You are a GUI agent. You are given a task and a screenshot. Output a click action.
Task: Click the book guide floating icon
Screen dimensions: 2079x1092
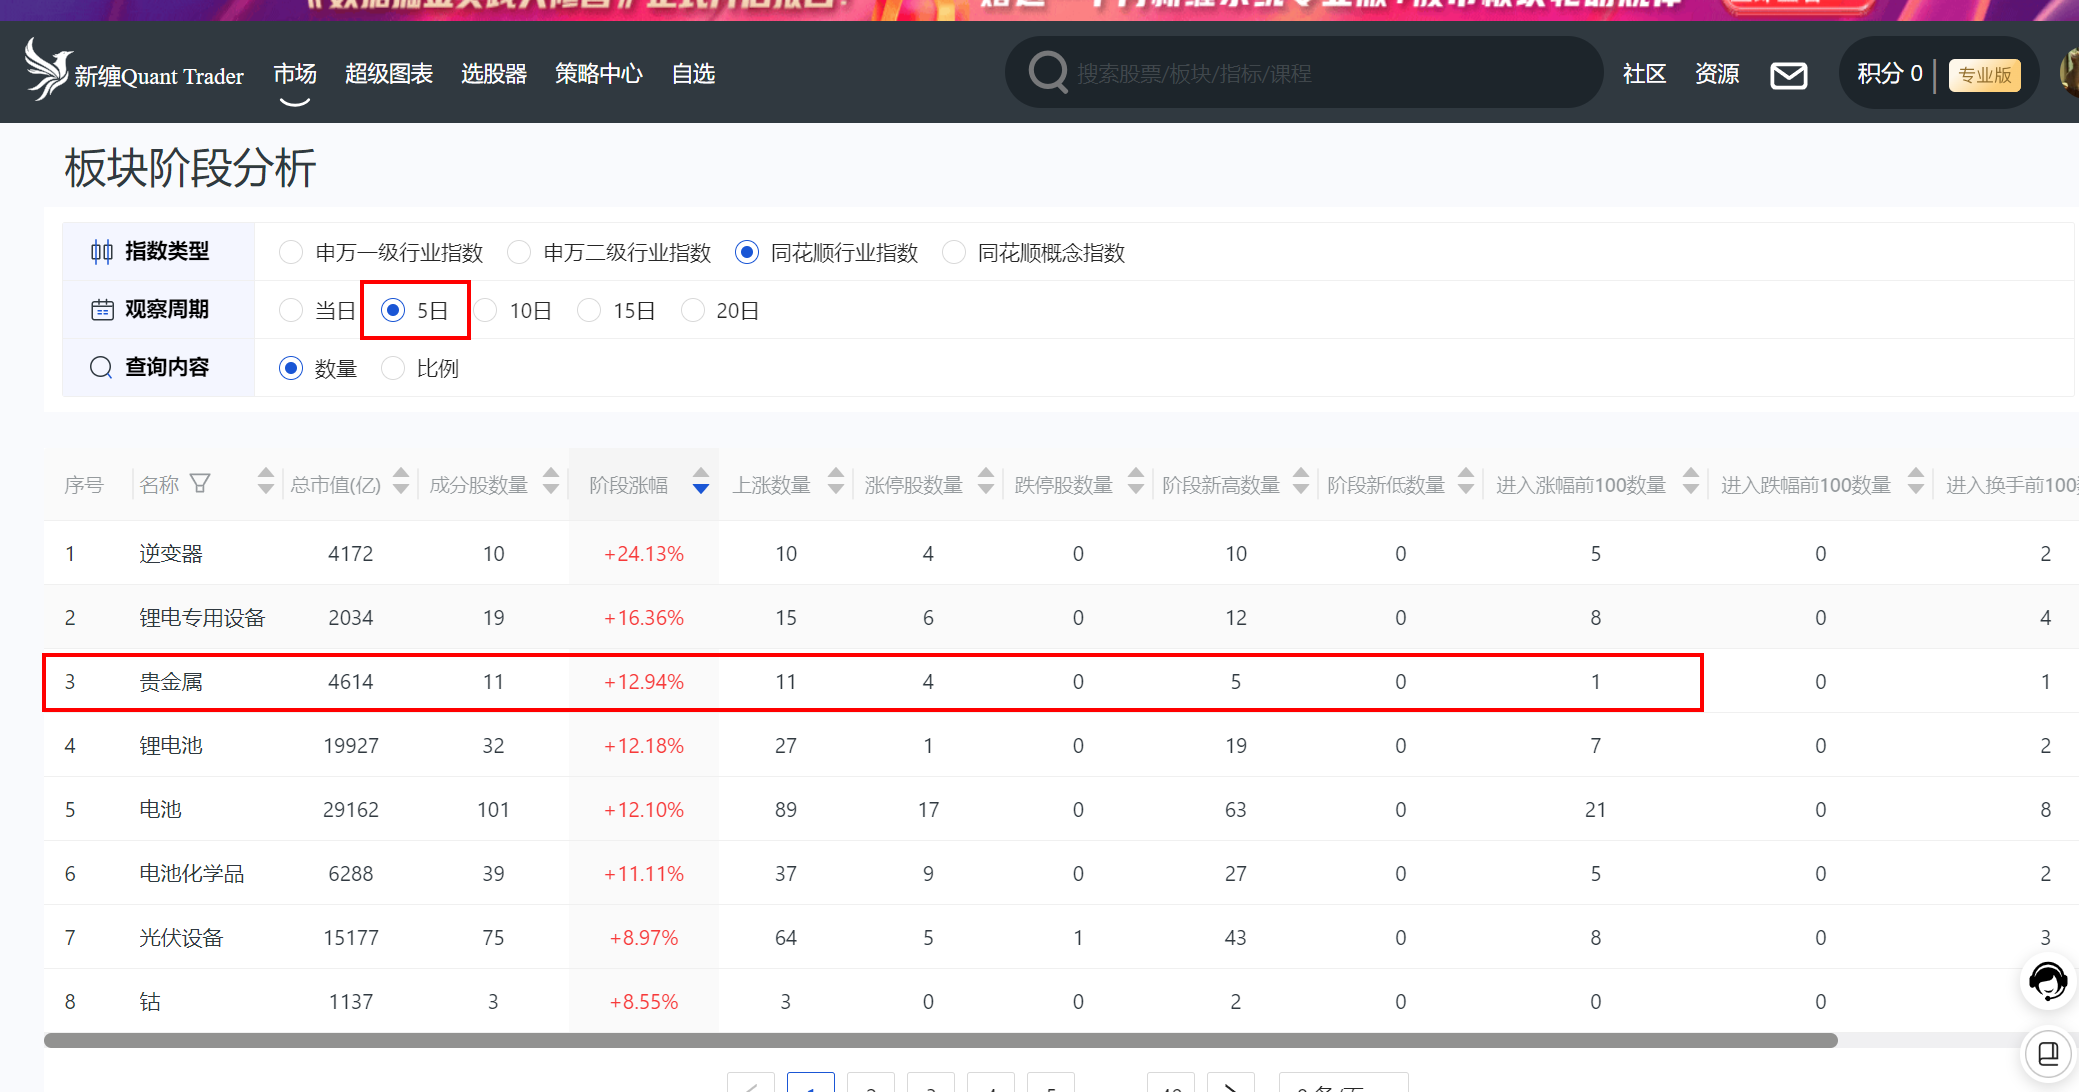tap(2047, 1052)
